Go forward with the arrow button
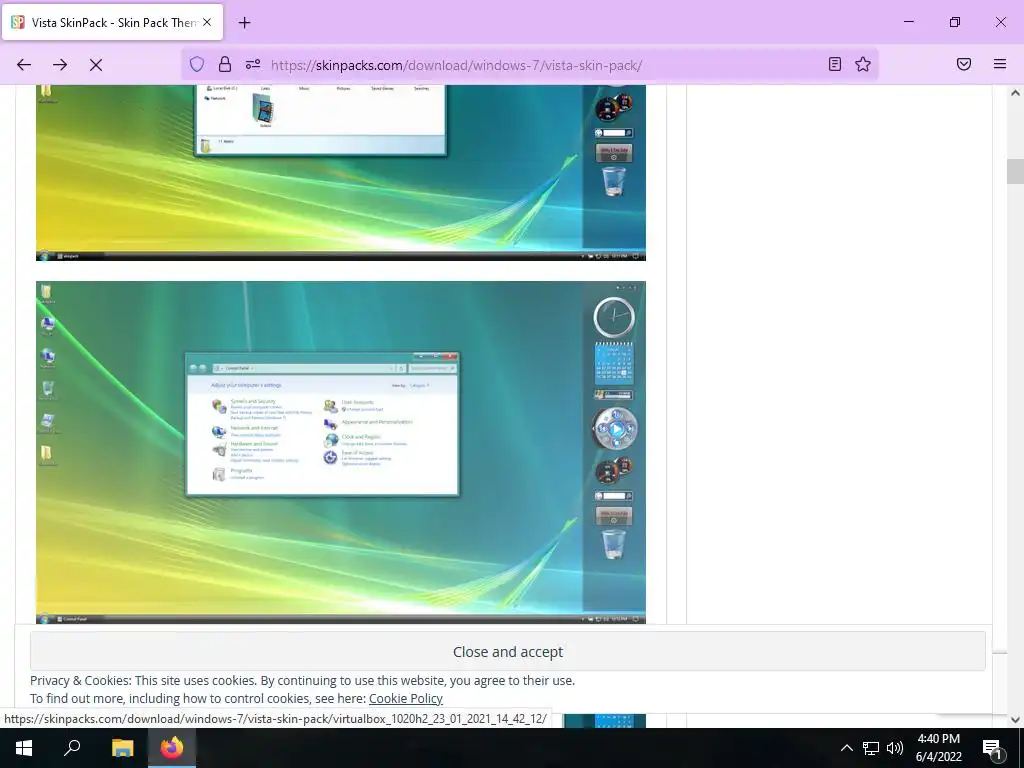 pos(60,65)
